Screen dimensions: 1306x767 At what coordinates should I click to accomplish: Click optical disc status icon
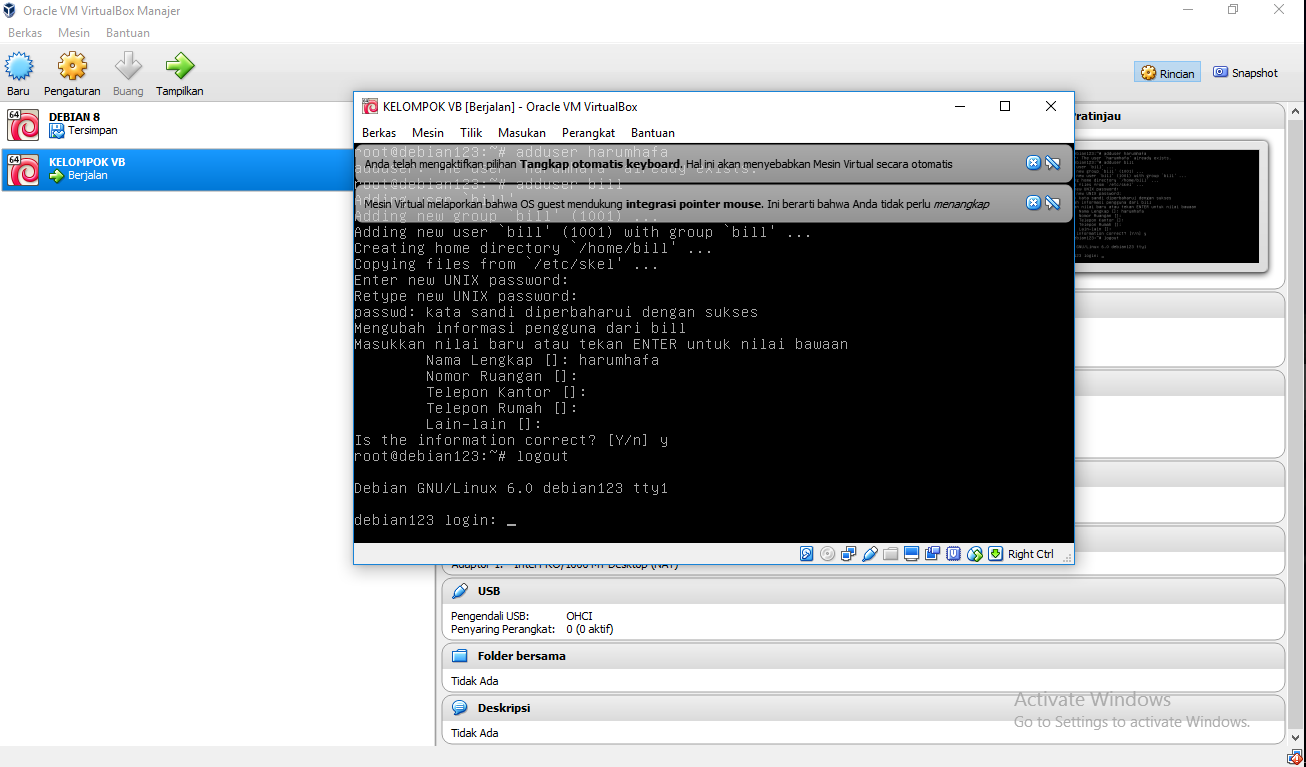[x=828, y=554]
